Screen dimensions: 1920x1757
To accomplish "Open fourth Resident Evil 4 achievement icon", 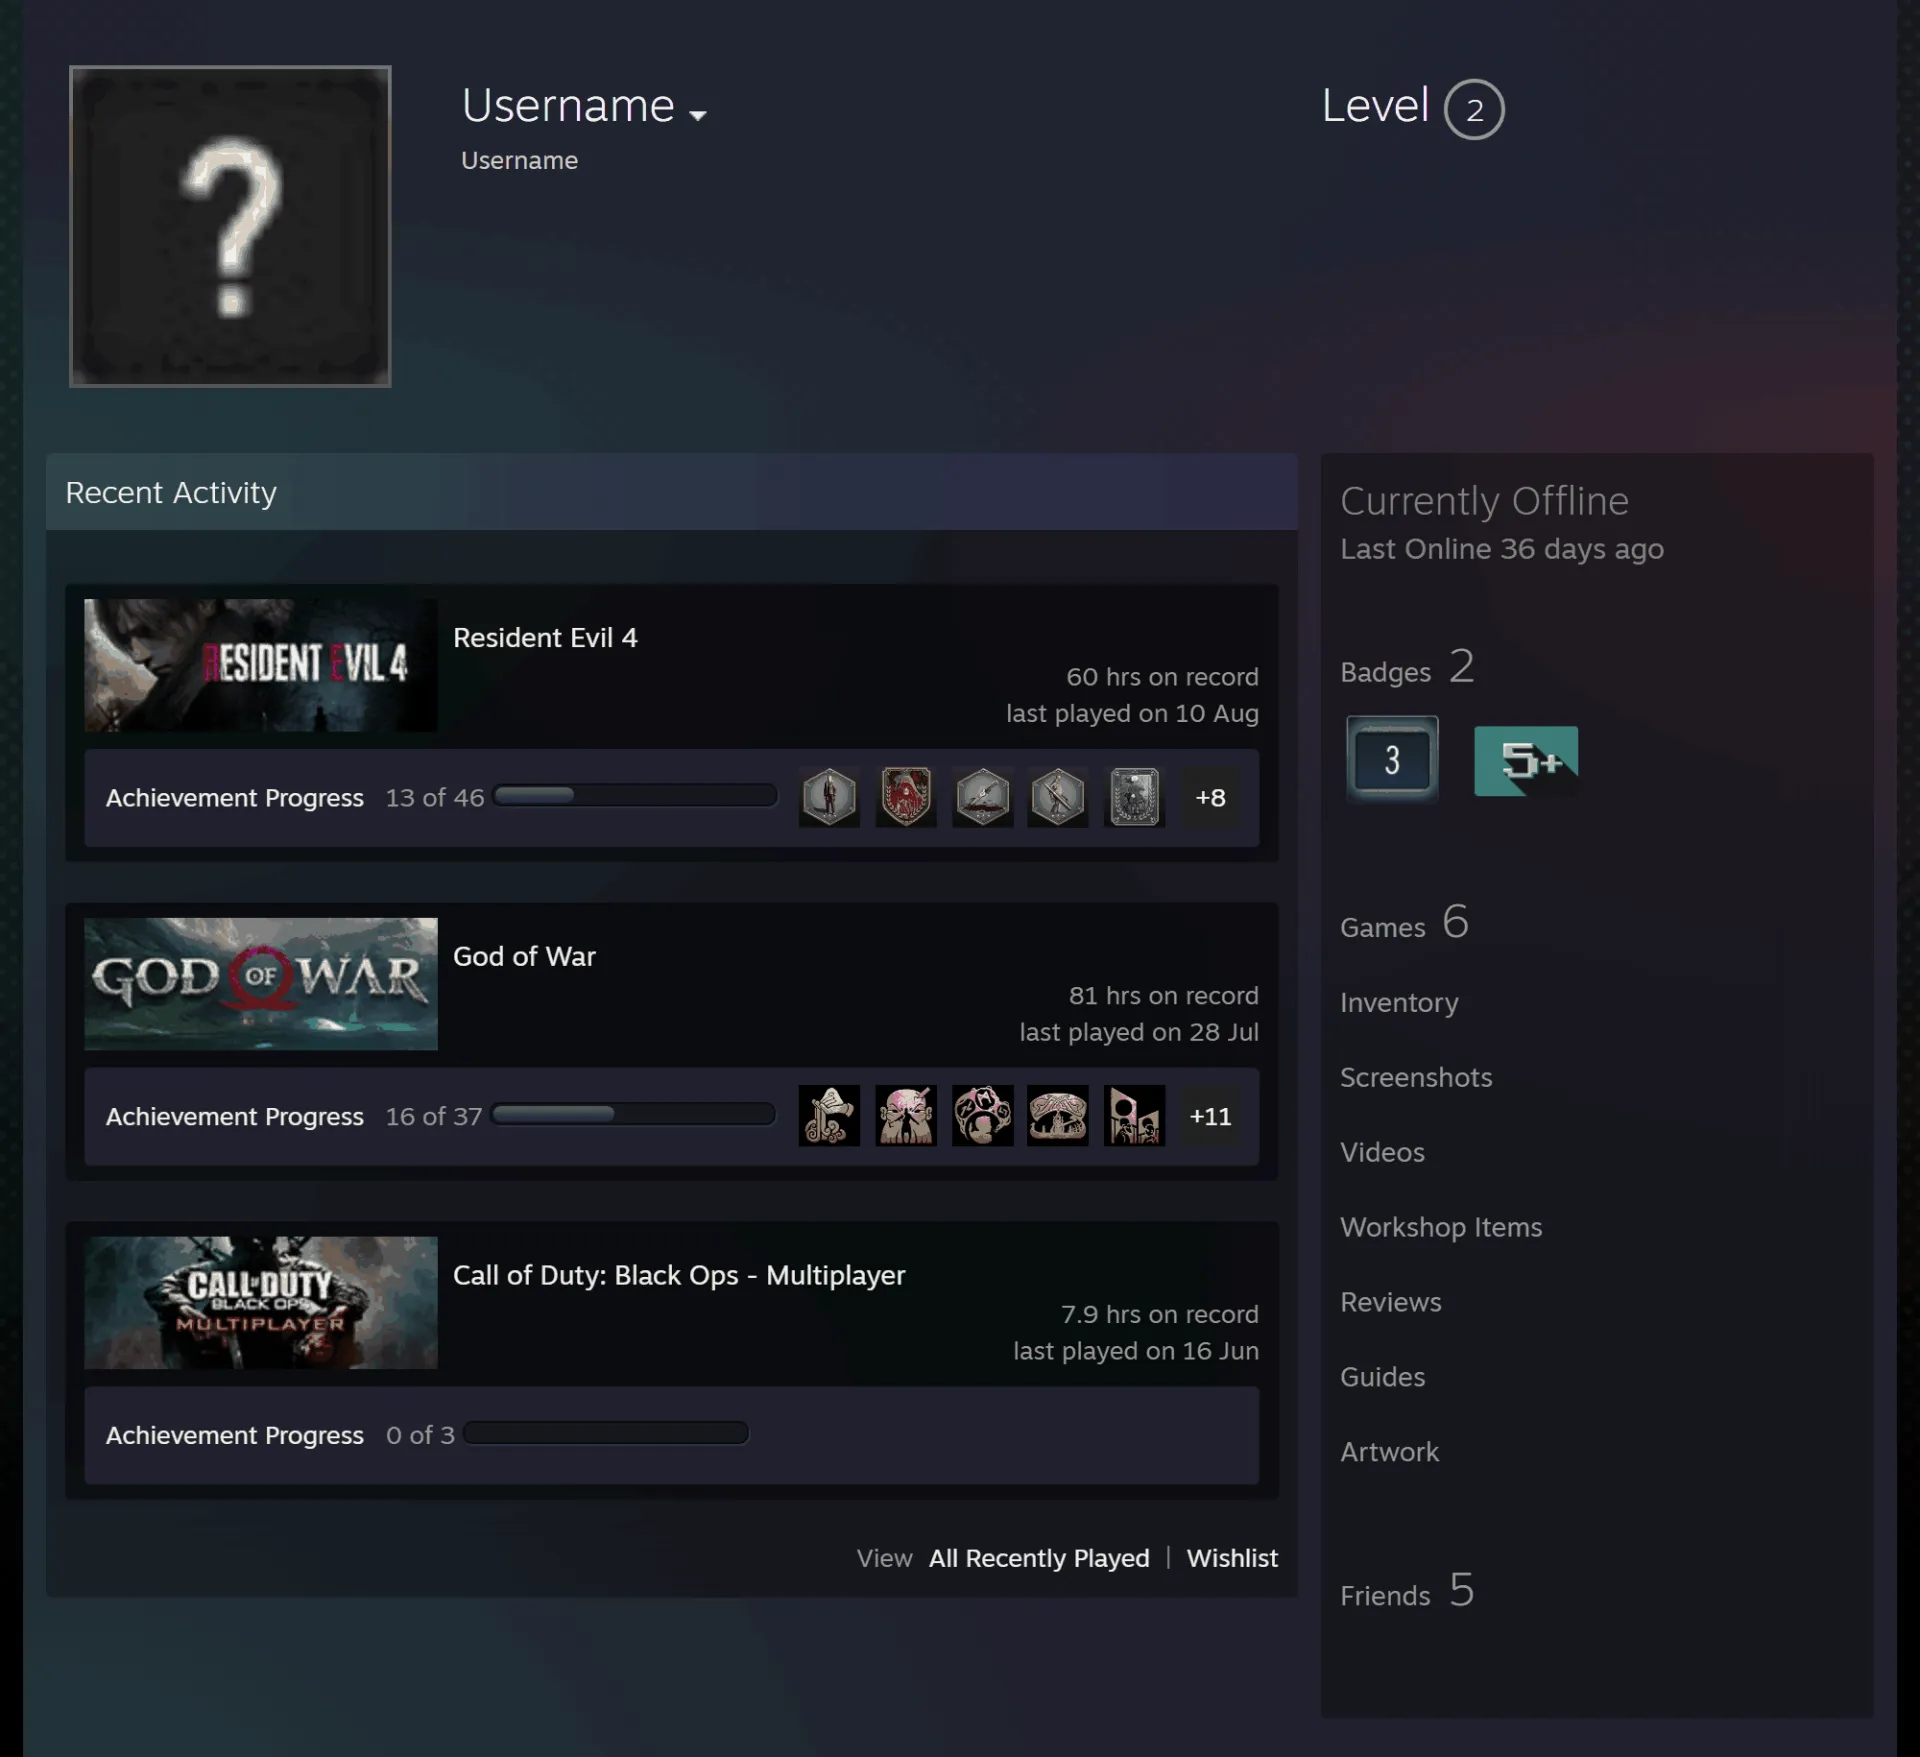I will [1058, 797].
